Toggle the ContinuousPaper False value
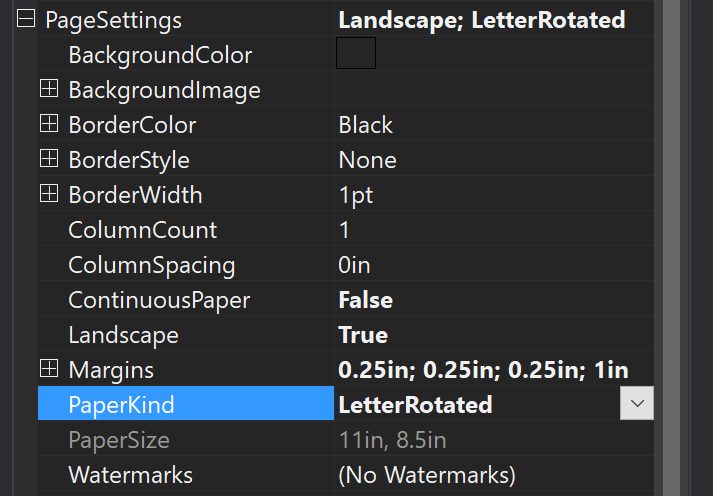 point(366,300)
